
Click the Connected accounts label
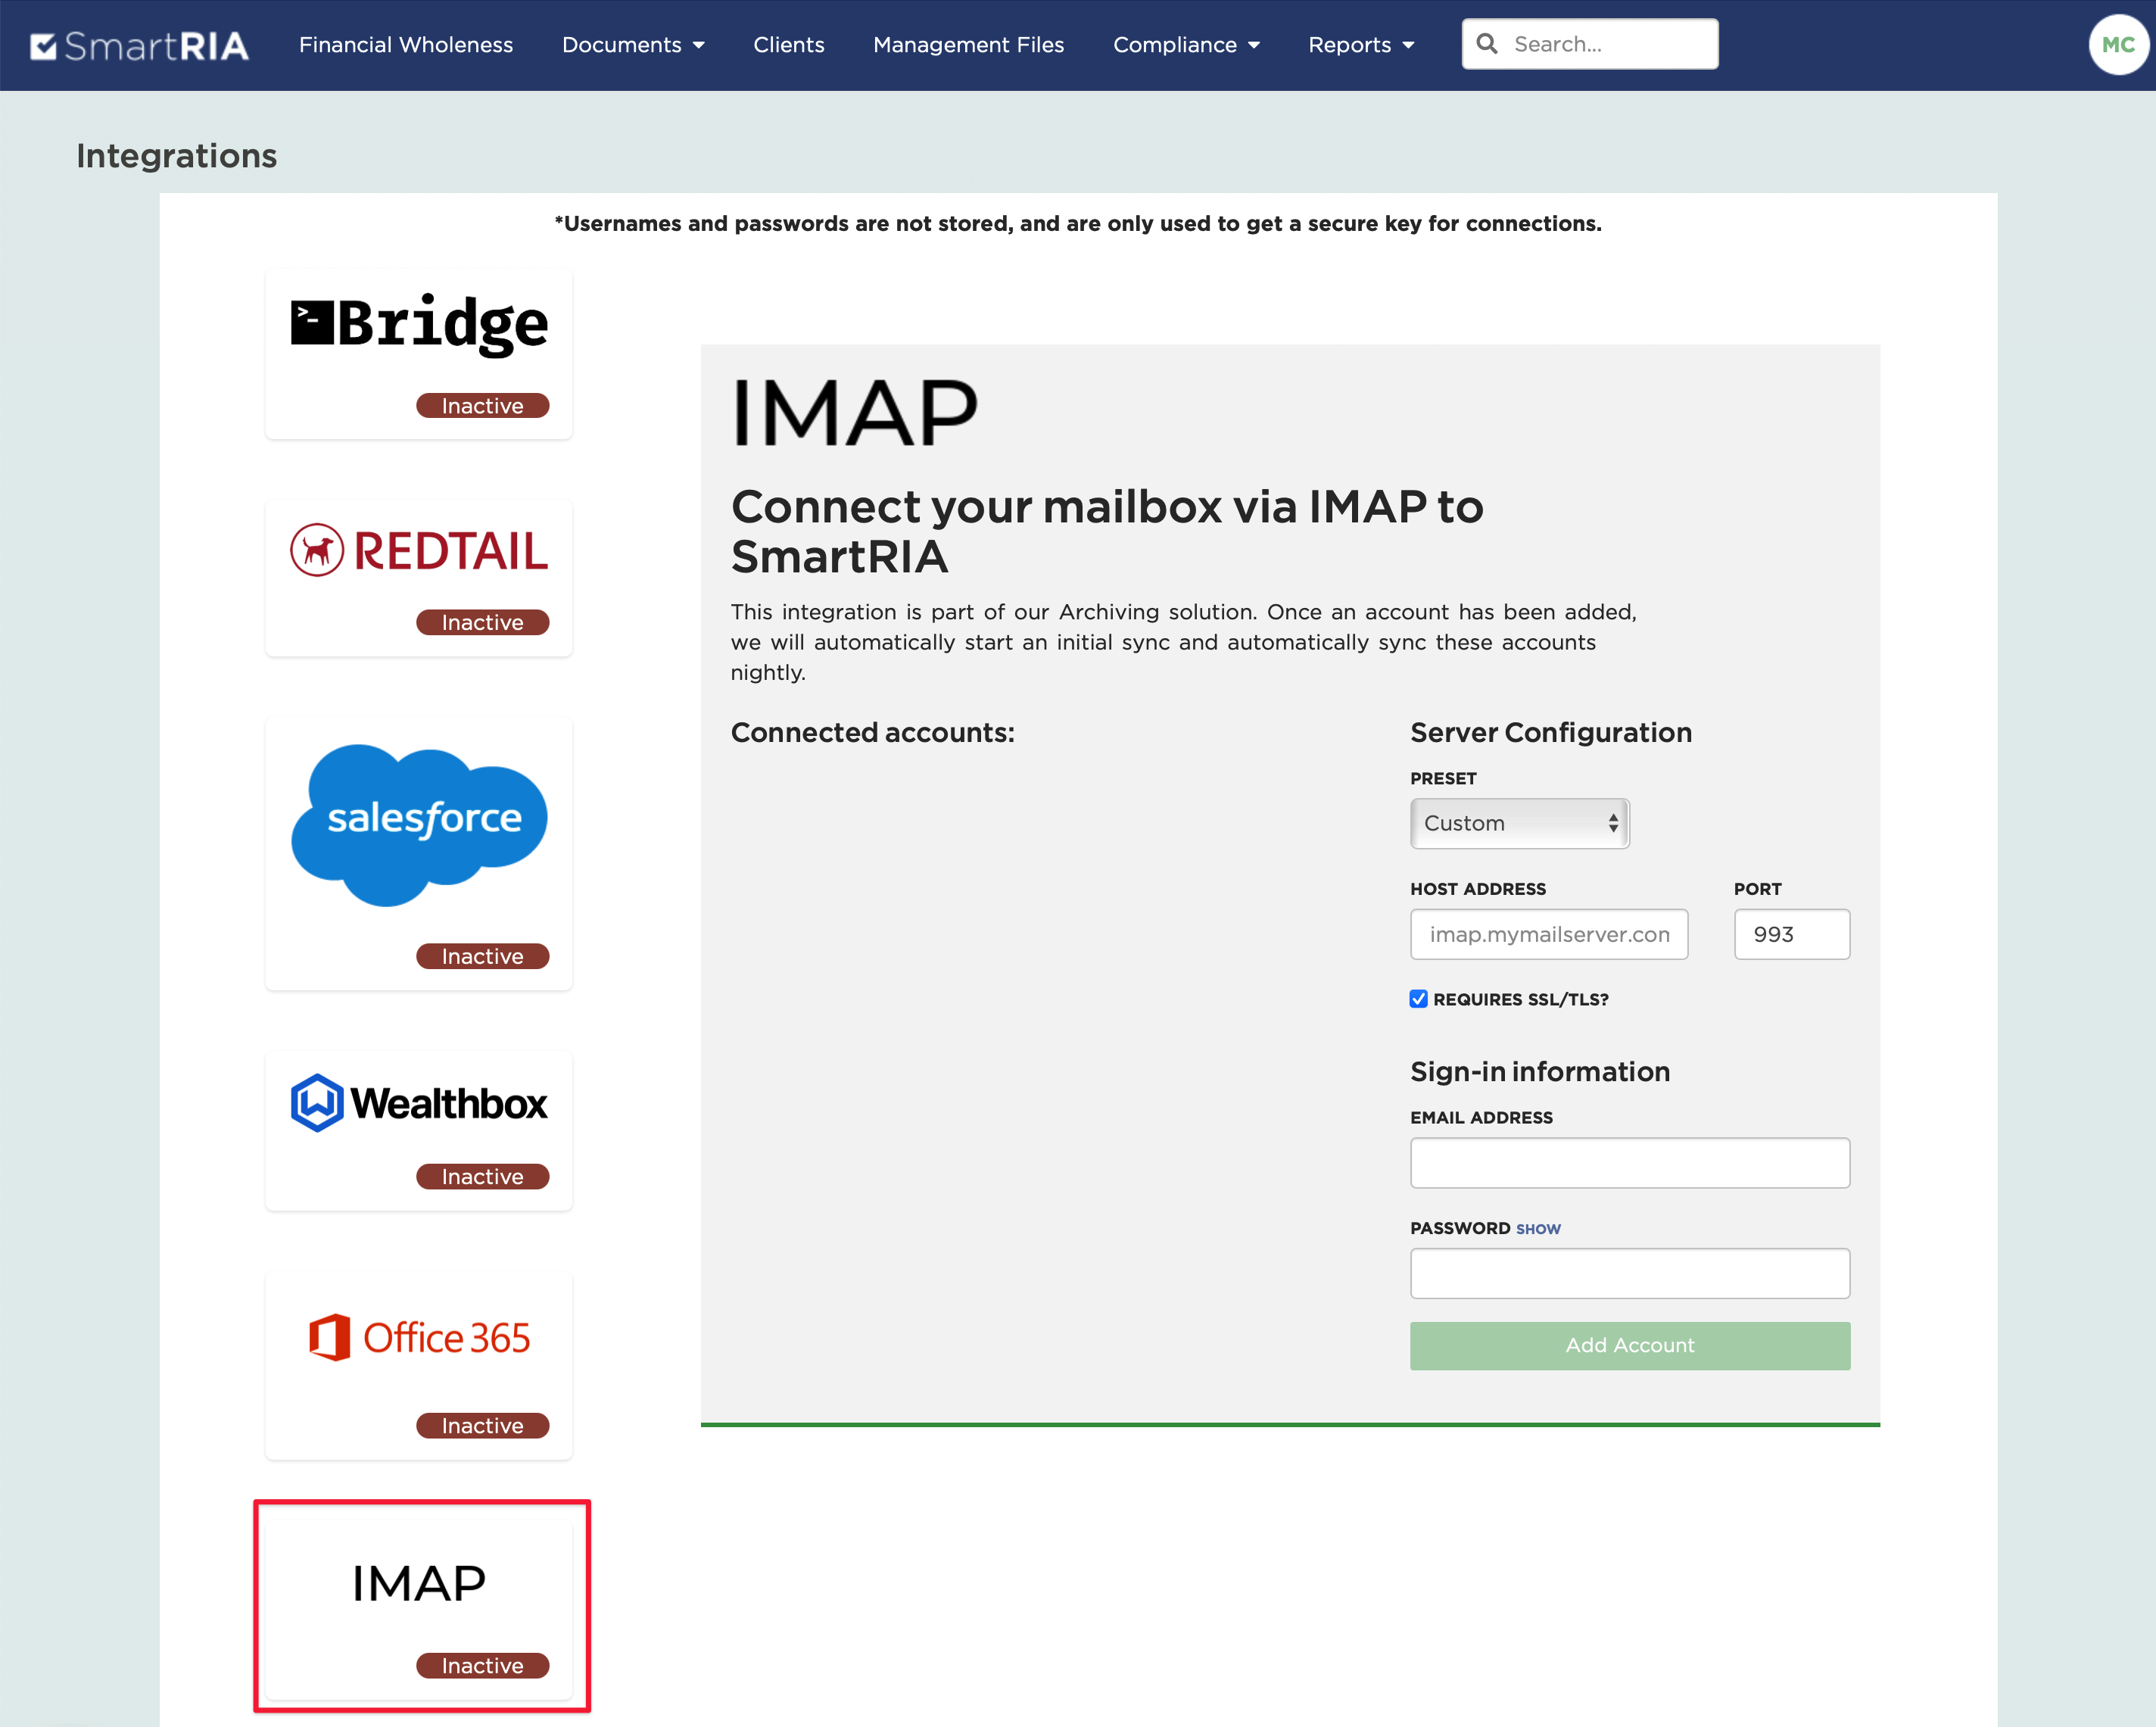(x=872, y=733)
